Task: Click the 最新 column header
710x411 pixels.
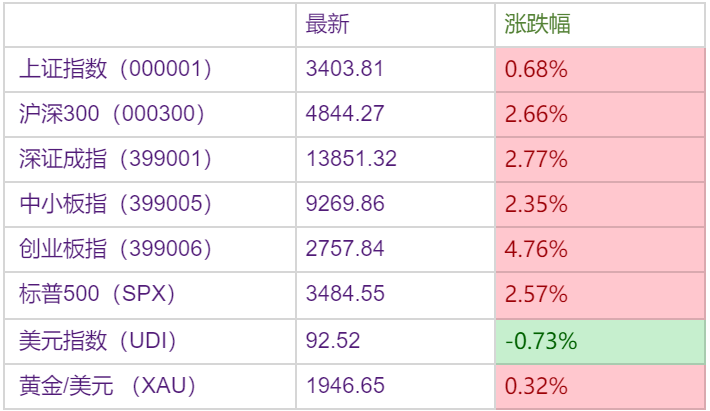Action: click(327, 24)
